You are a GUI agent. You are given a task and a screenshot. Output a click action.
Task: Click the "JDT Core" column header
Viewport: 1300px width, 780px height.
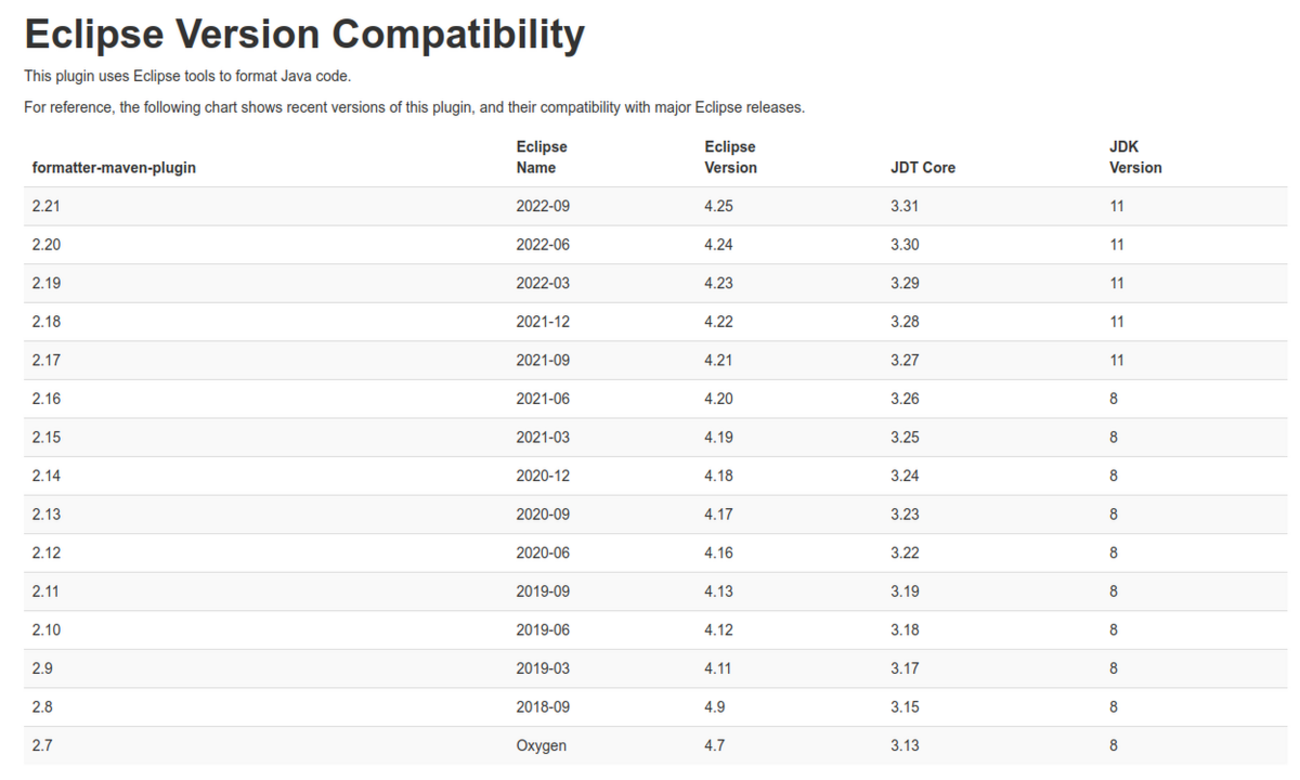pos(922,168)
